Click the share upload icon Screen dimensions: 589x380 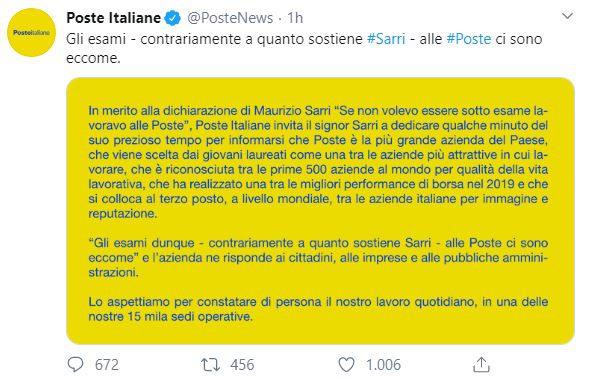click(481, 364)
